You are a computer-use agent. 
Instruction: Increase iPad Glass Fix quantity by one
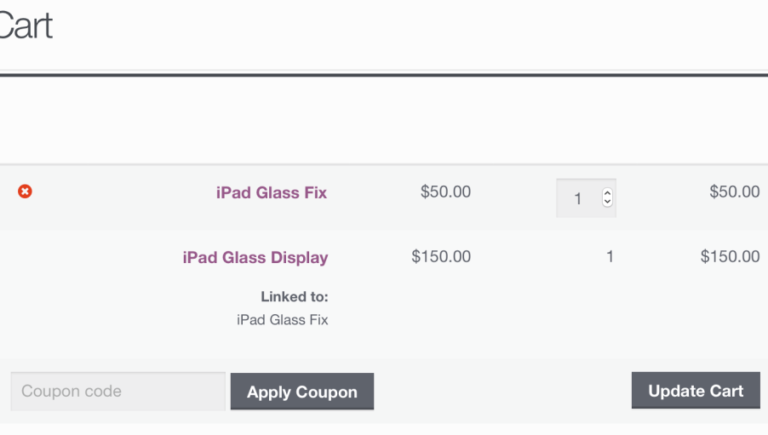point(607,193)
